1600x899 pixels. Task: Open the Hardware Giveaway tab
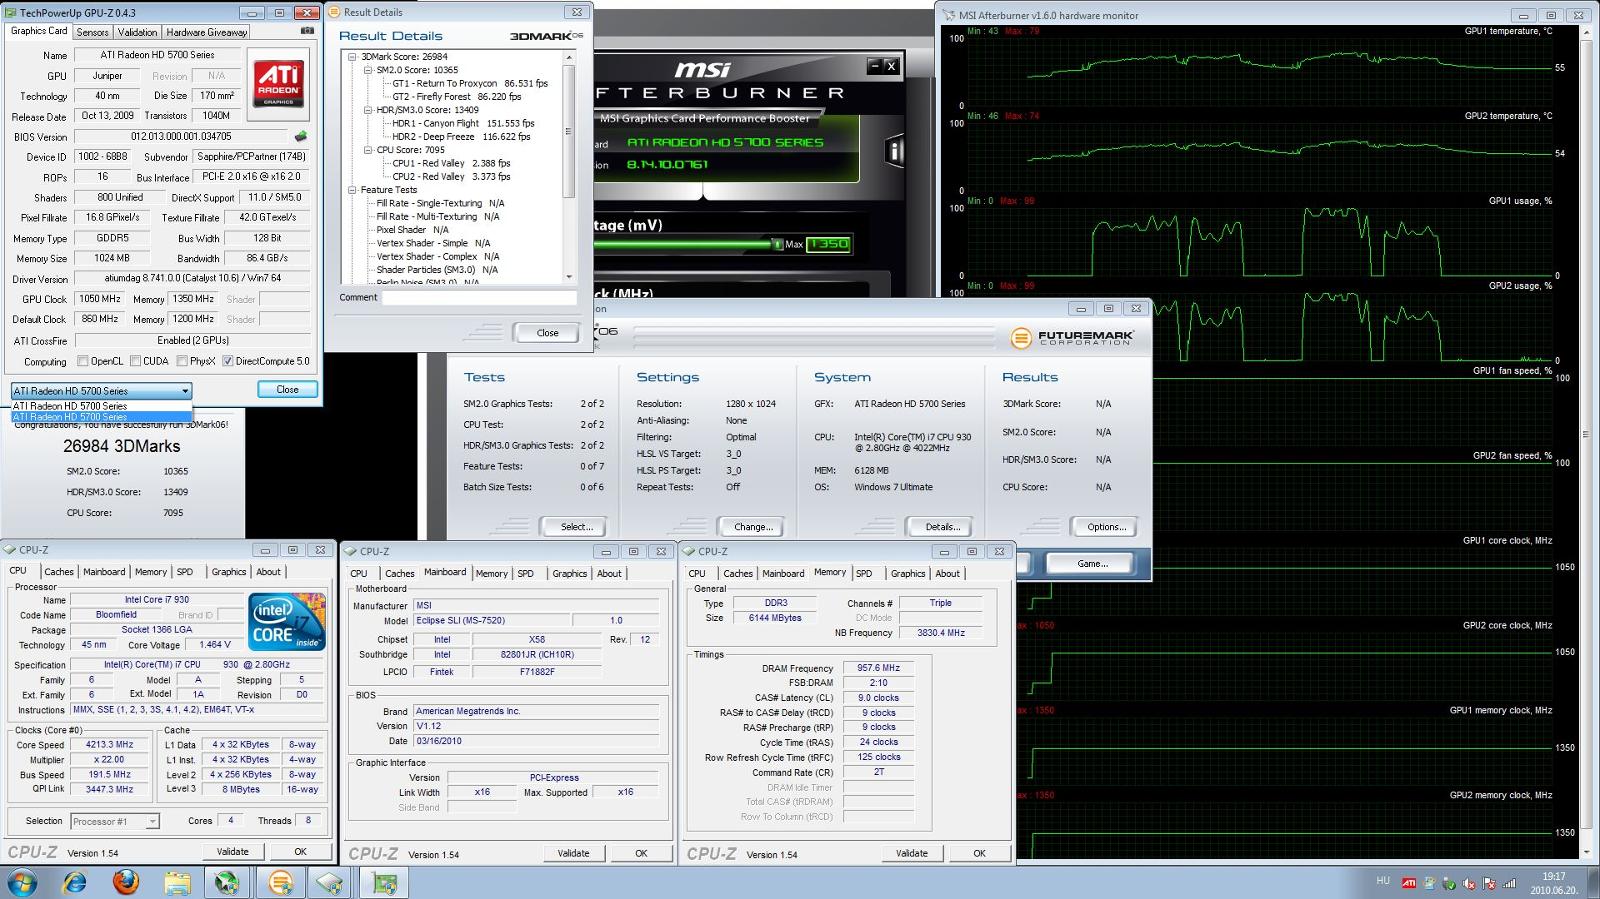[x=206, y=32]
